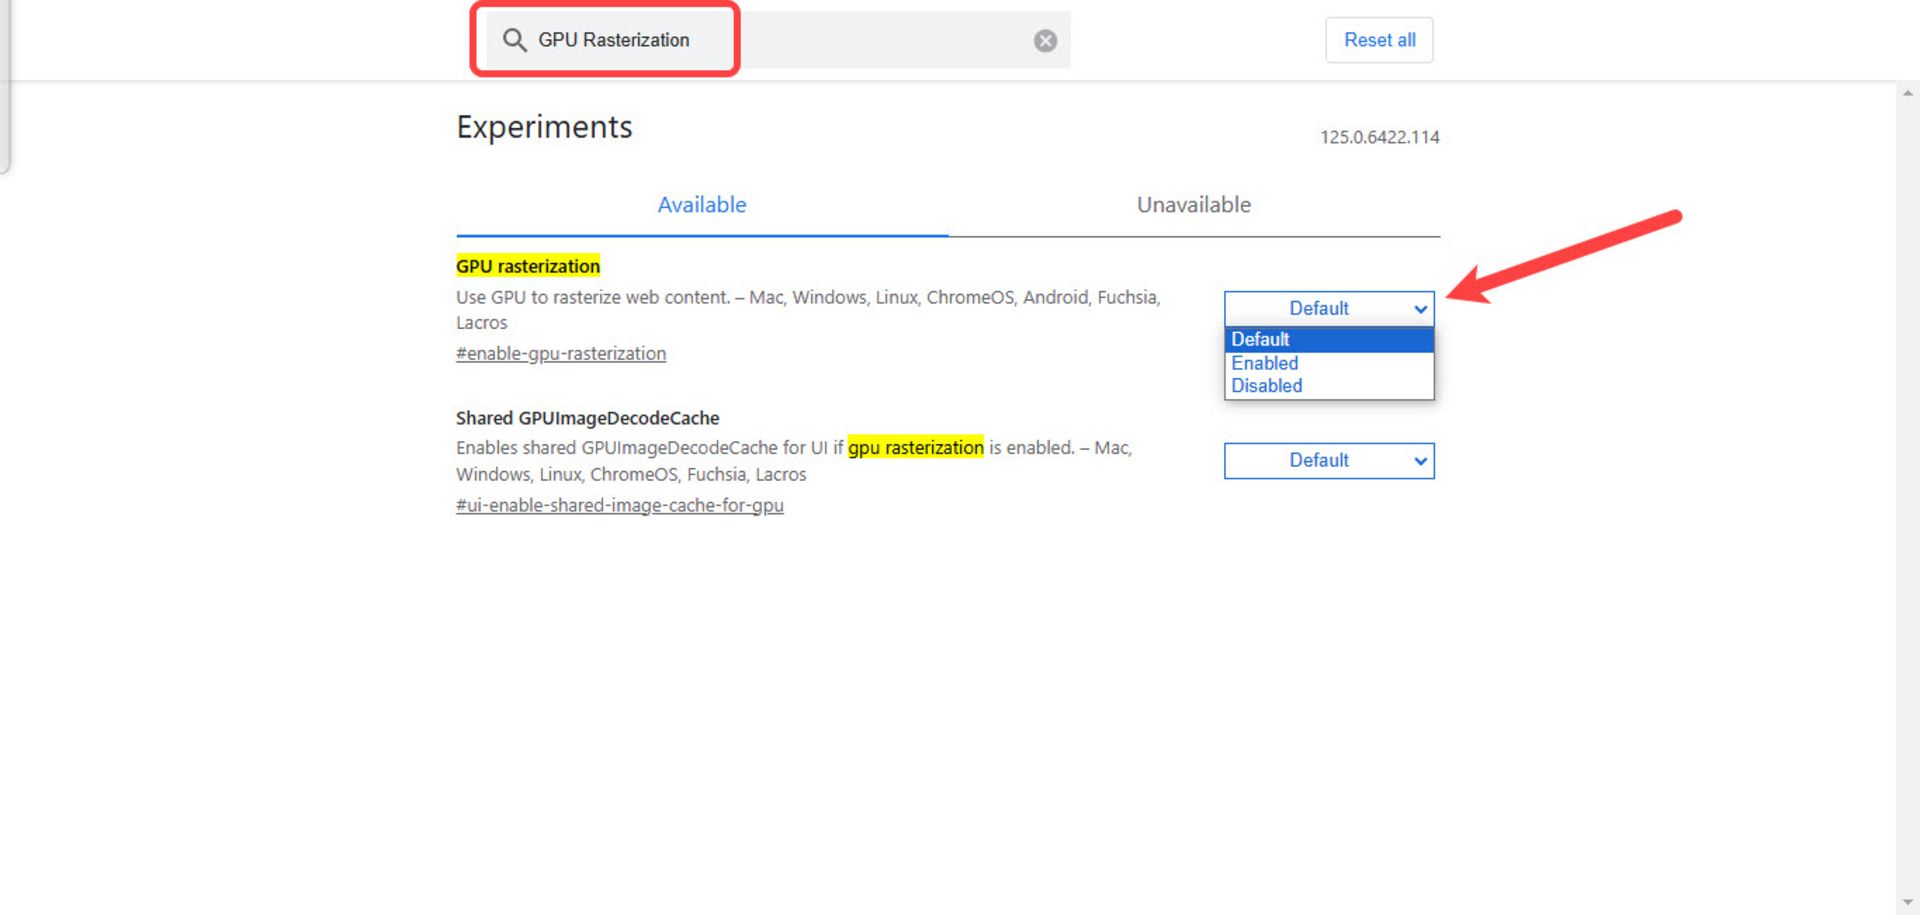The width and height of the screenshot is (1920, 915).
Task: Clear the search field with X icon
Action: 1045,41
